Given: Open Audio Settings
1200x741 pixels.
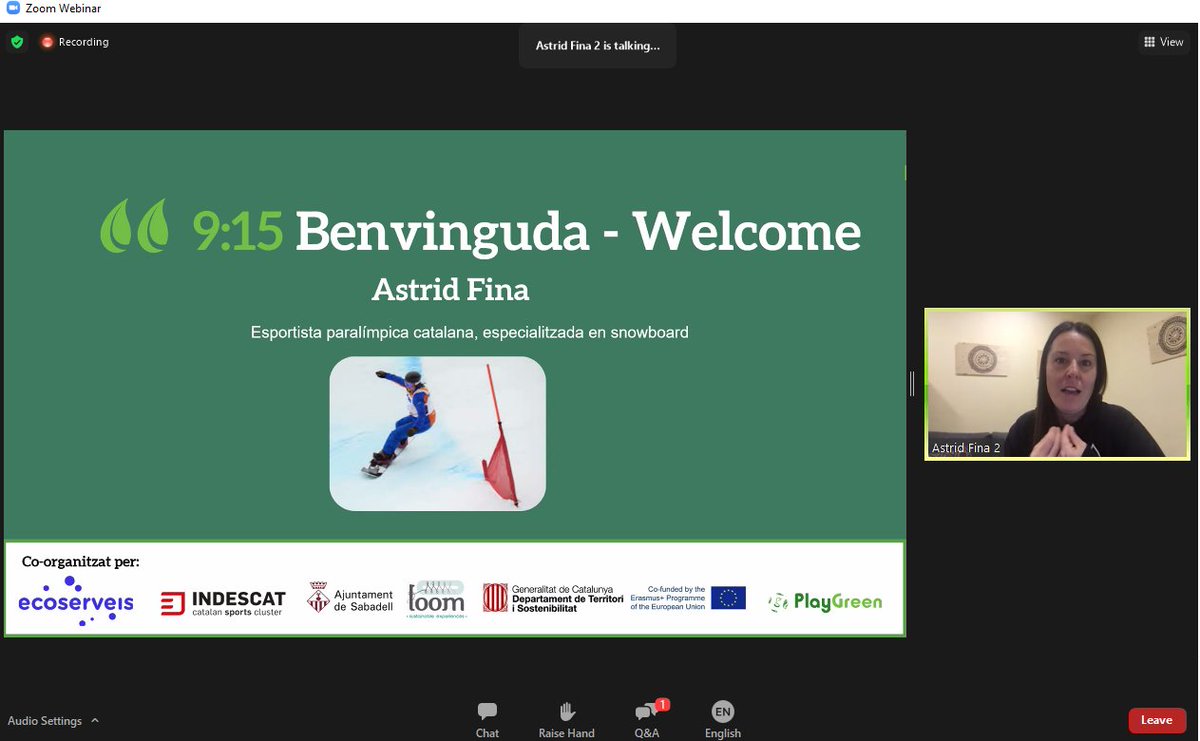Looking at the screenshot, I should 45,721.
